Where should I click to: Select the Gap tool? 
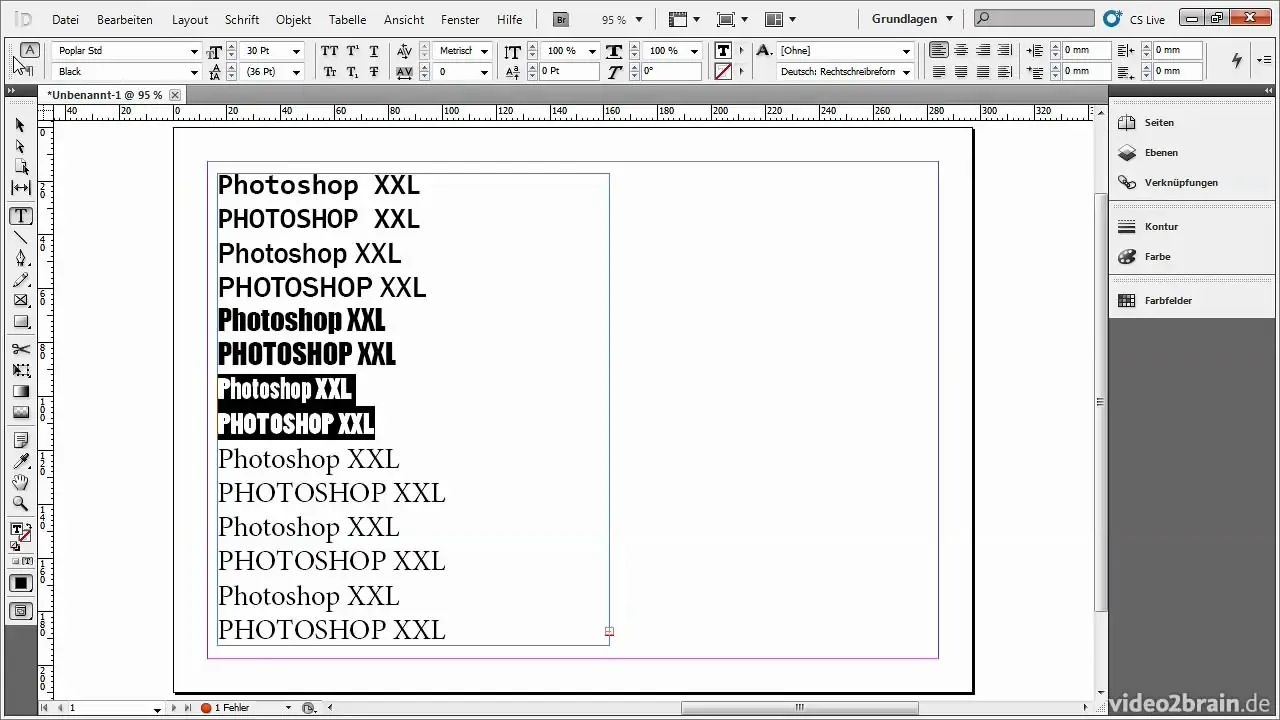[x=20, y=188]
